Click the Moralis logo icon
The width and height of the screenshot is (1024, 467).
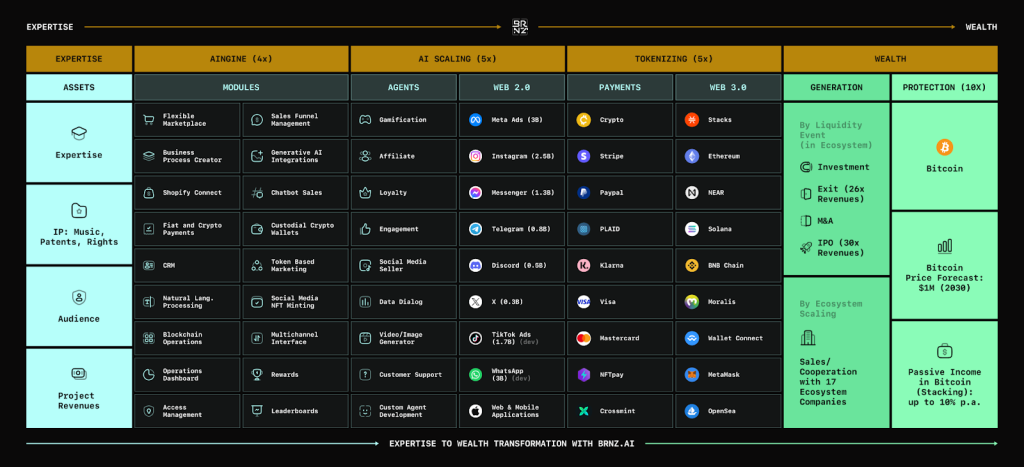tap(692, 302)
